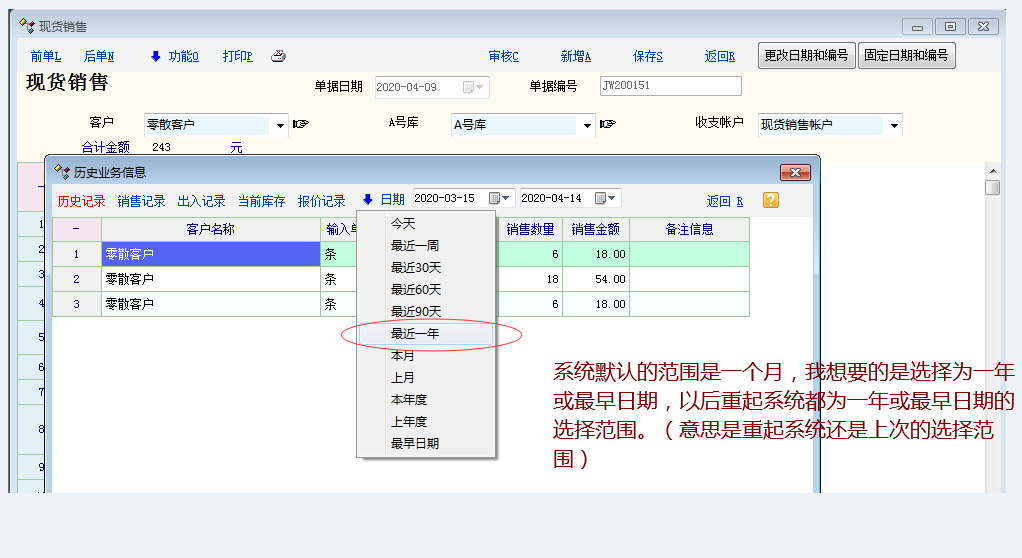Expand the 收支帐户 account dropdown
Image resolution: width=1022 pixels, height=558 pixels.
[893, 126]
